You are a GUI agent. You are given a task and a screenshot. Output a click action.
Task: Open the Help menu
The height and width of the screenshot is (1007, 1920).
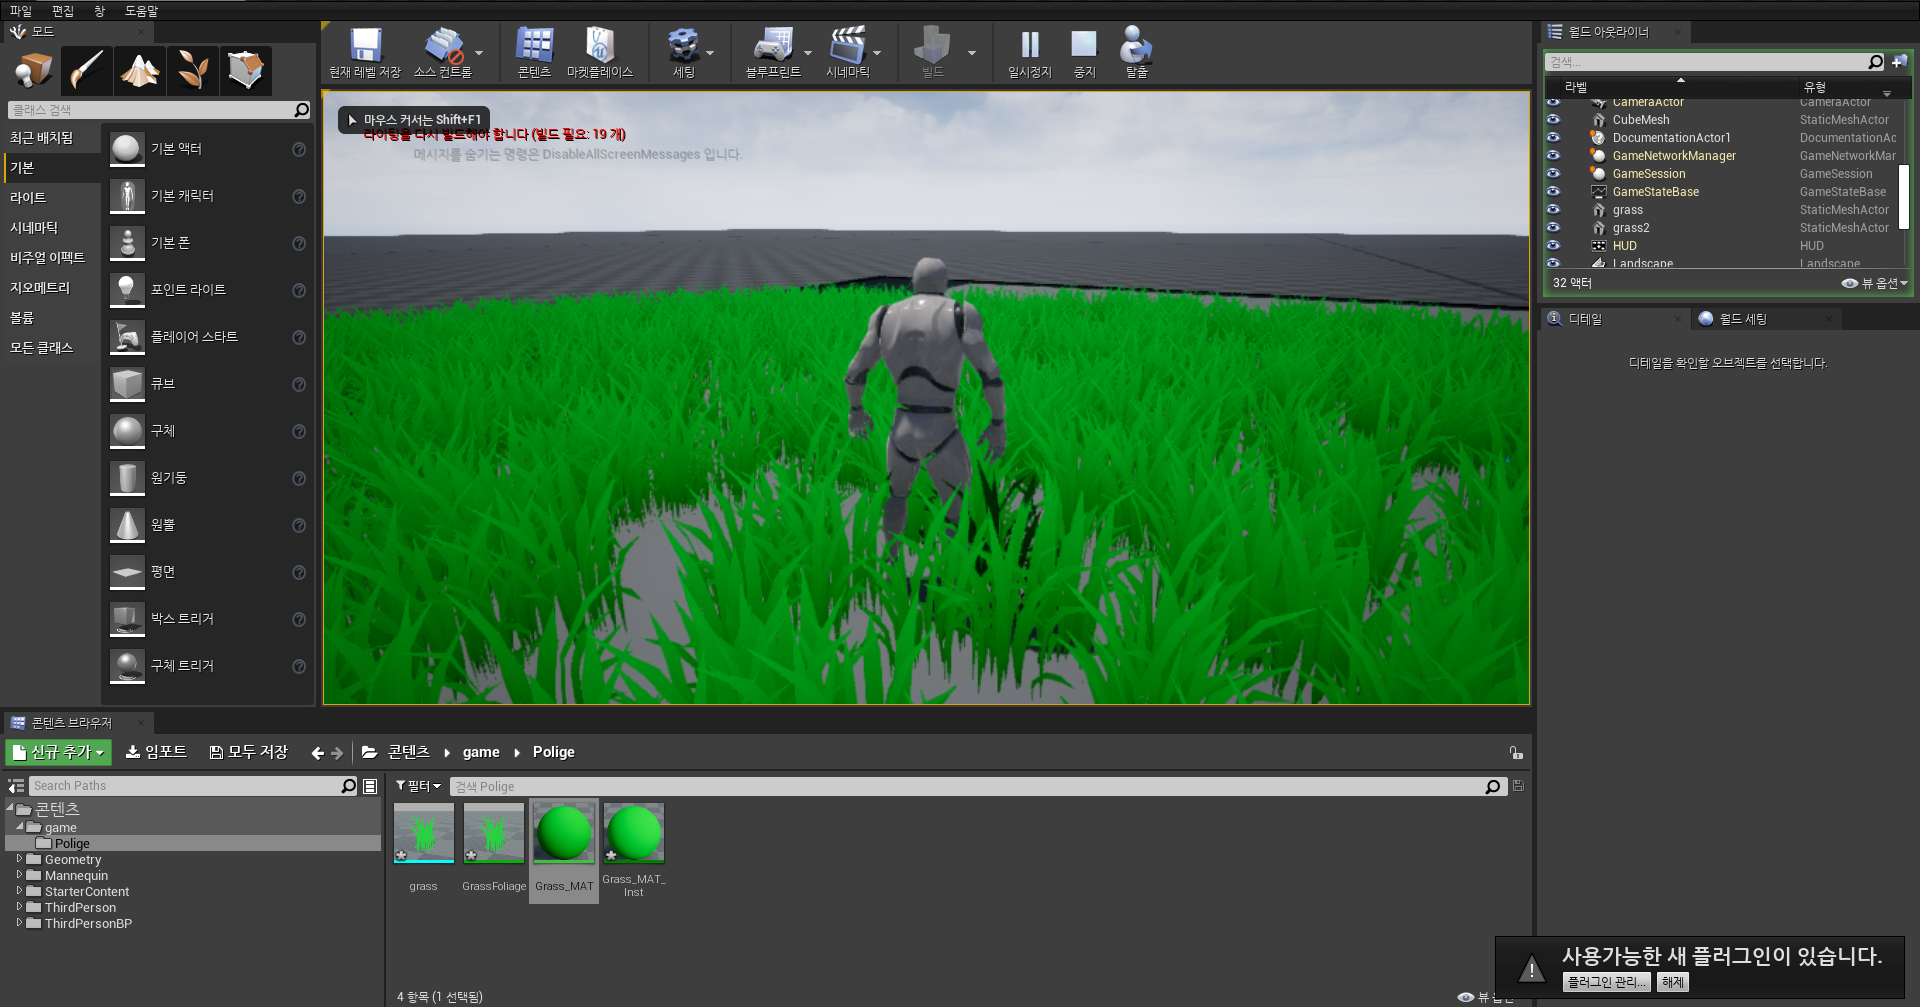click(141, 11)
